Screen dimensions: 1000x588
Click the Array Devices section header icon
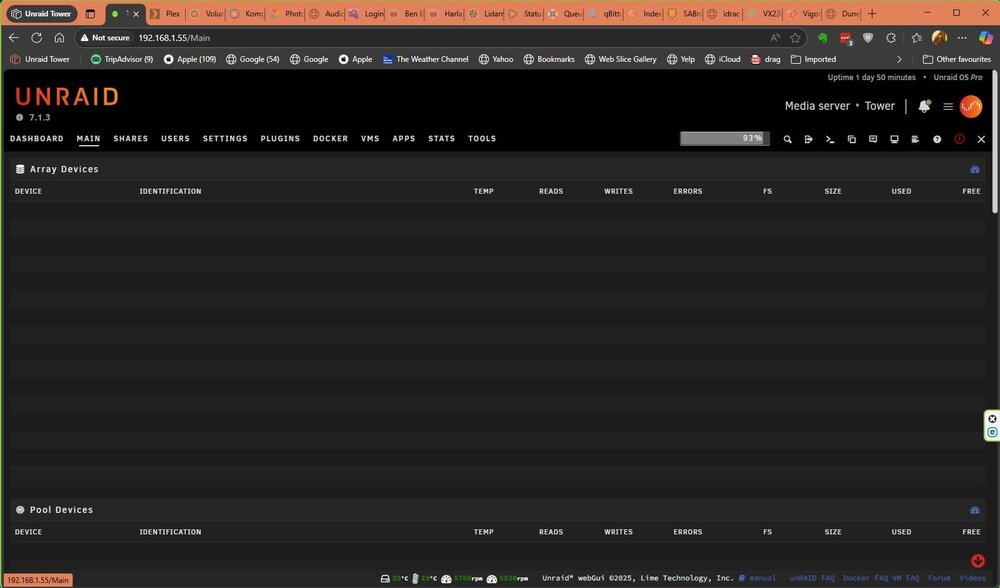click(20, 169)
